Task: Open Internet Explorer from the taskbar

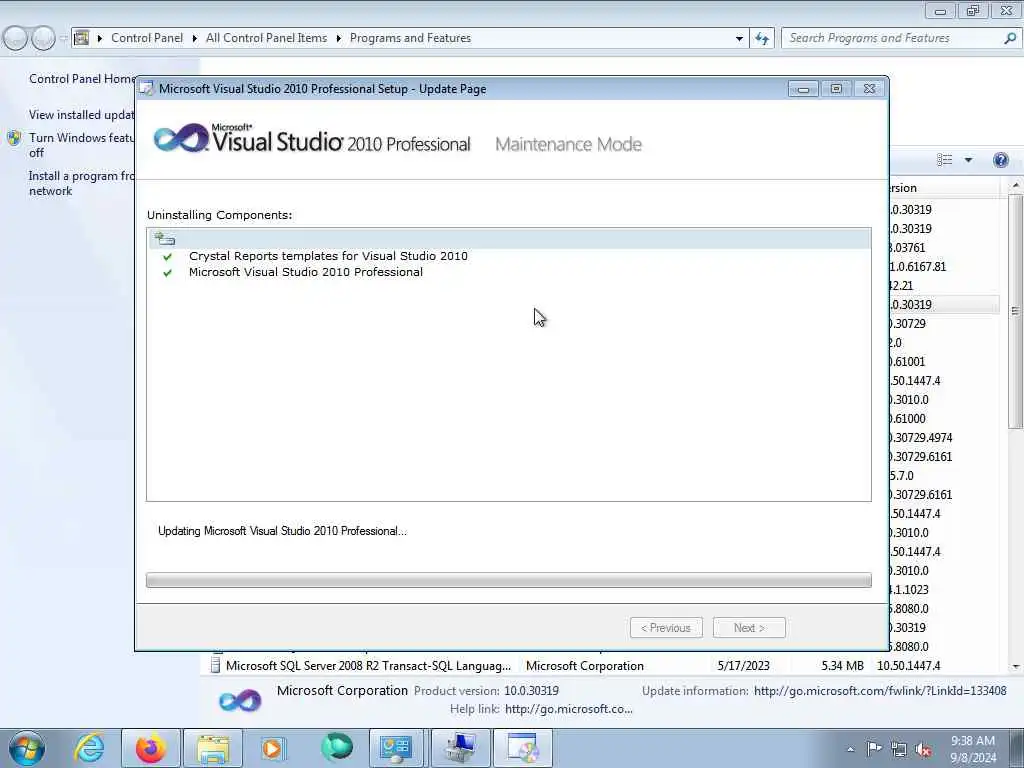Action: (x=89, y=748)
